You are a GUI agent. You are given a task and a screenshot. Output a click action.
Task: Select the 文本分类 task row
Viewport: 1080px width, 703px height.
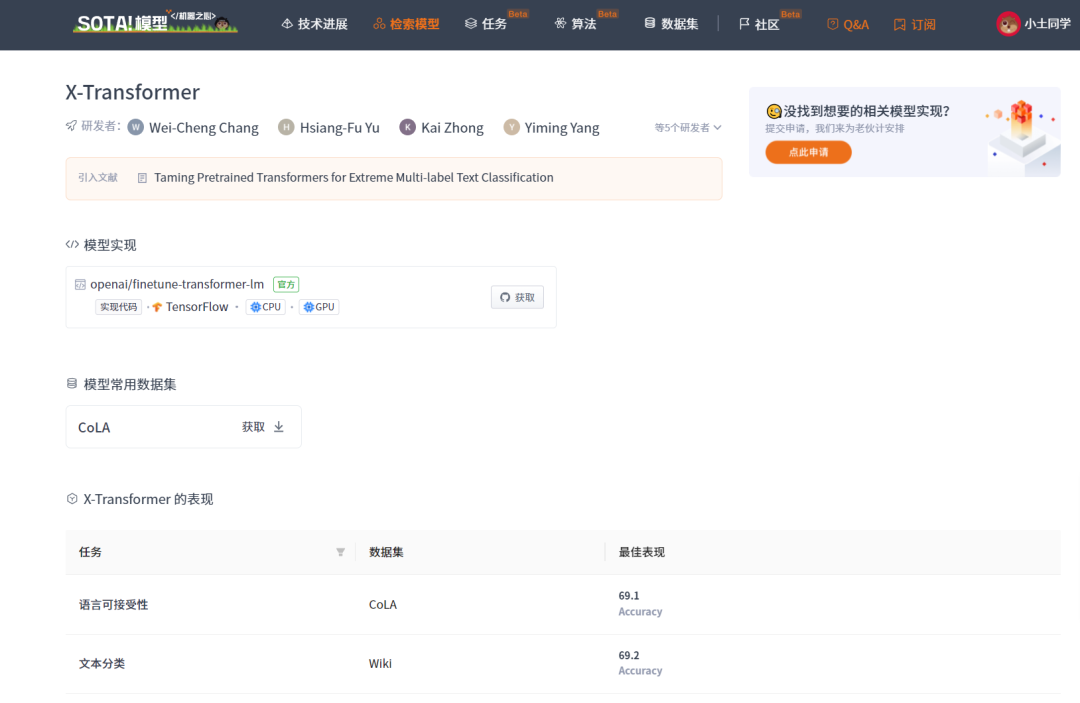(563, 664)
